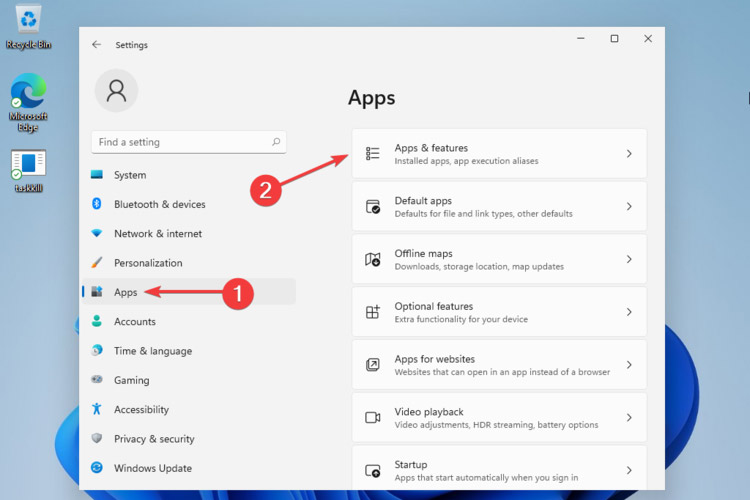
Task: Click the Accessibility figure icon
Action: point(97,409)
